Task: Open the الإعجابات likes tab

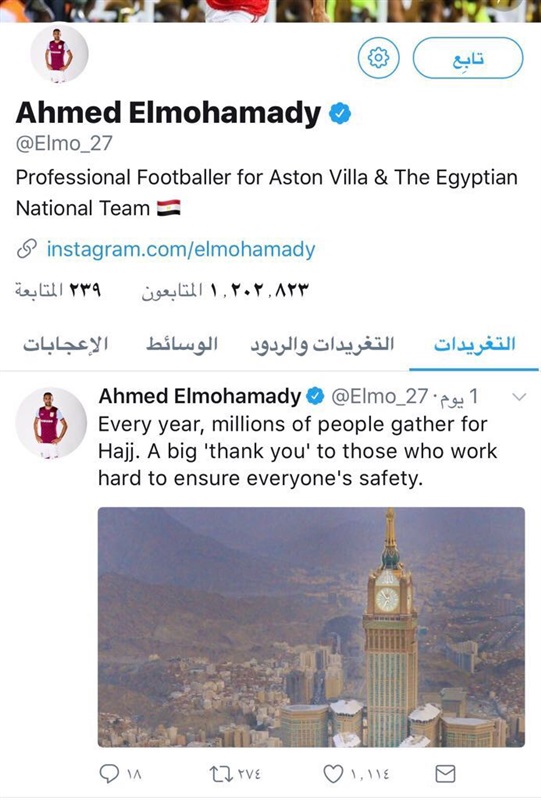Action: click(x=65, y=344)
